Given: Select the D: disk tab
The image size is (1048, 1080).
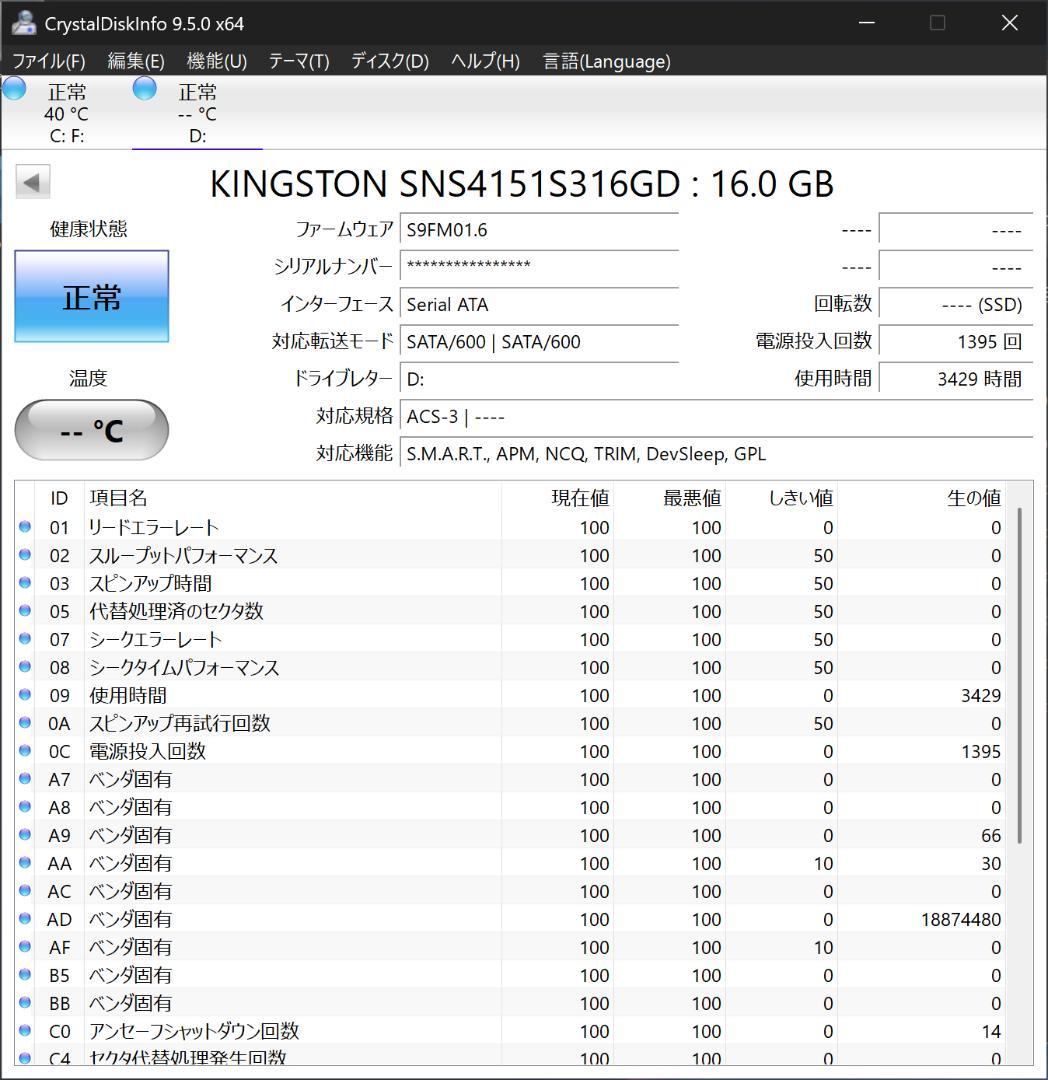Looking at the screenshot, I should click(197, 113).
